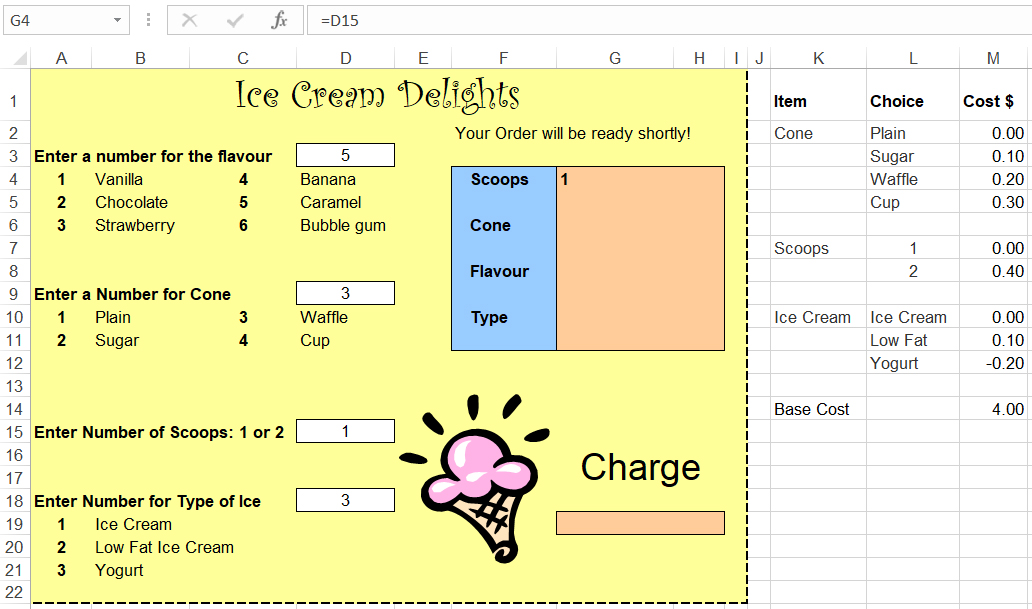This screenshot has height=609, width=1032.
Task: Select row 14 header
Action: [14, 409]
